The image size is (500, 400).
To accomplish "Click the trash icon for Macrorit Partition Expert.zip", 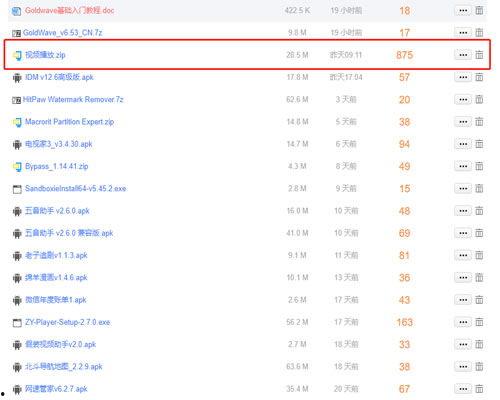I will coord(479,122).
